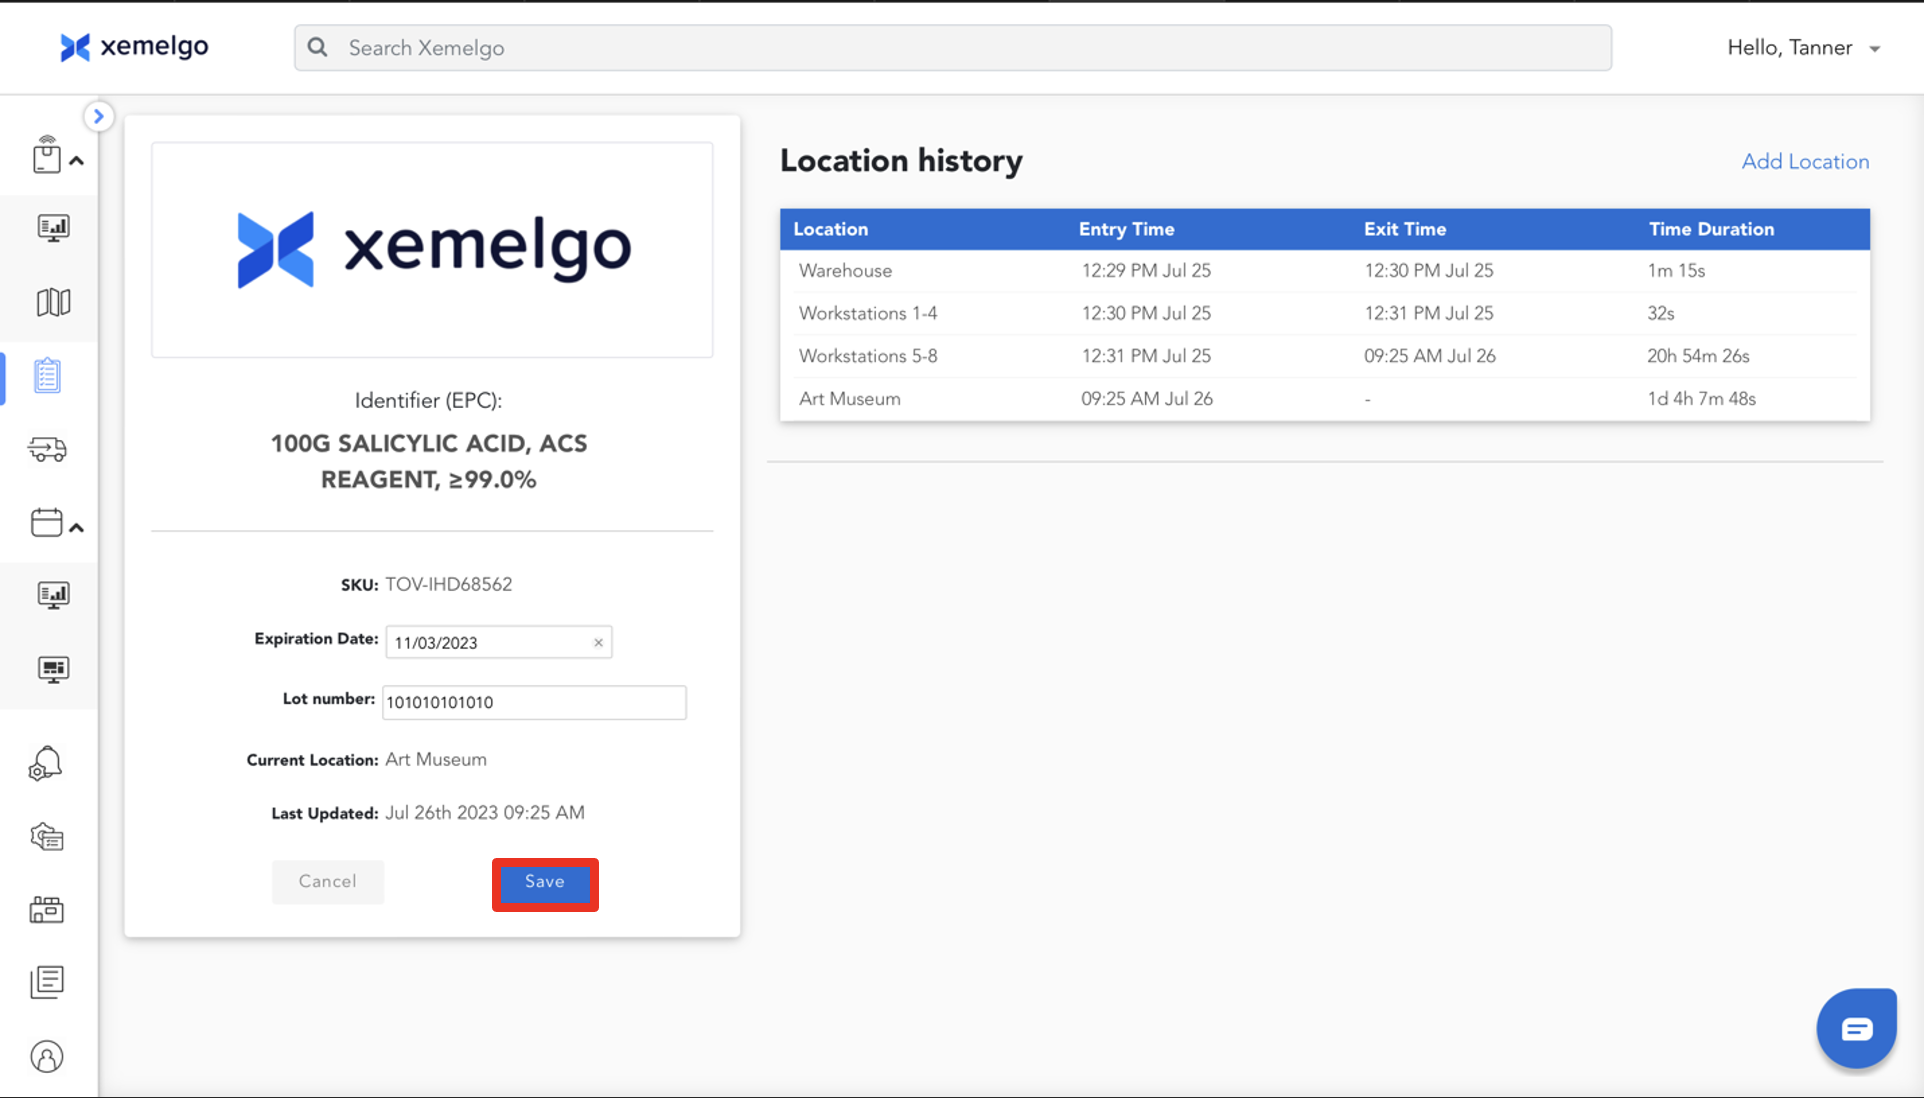
Task: Open the delivery truck sidebar icon
Action: click(x=47, y=449)
